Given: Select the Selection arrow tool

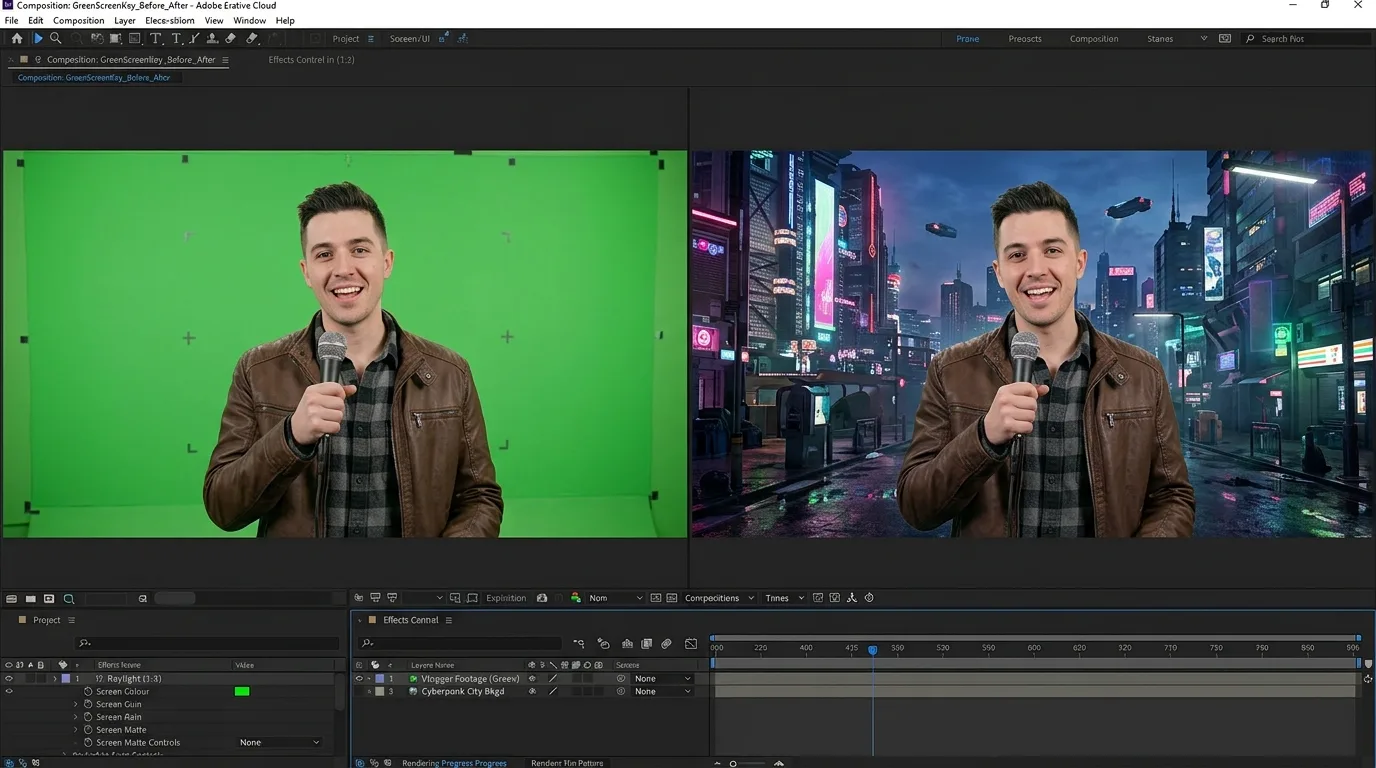Looking at the screenshot, I should pyautogui.click(x=38, y=38).
